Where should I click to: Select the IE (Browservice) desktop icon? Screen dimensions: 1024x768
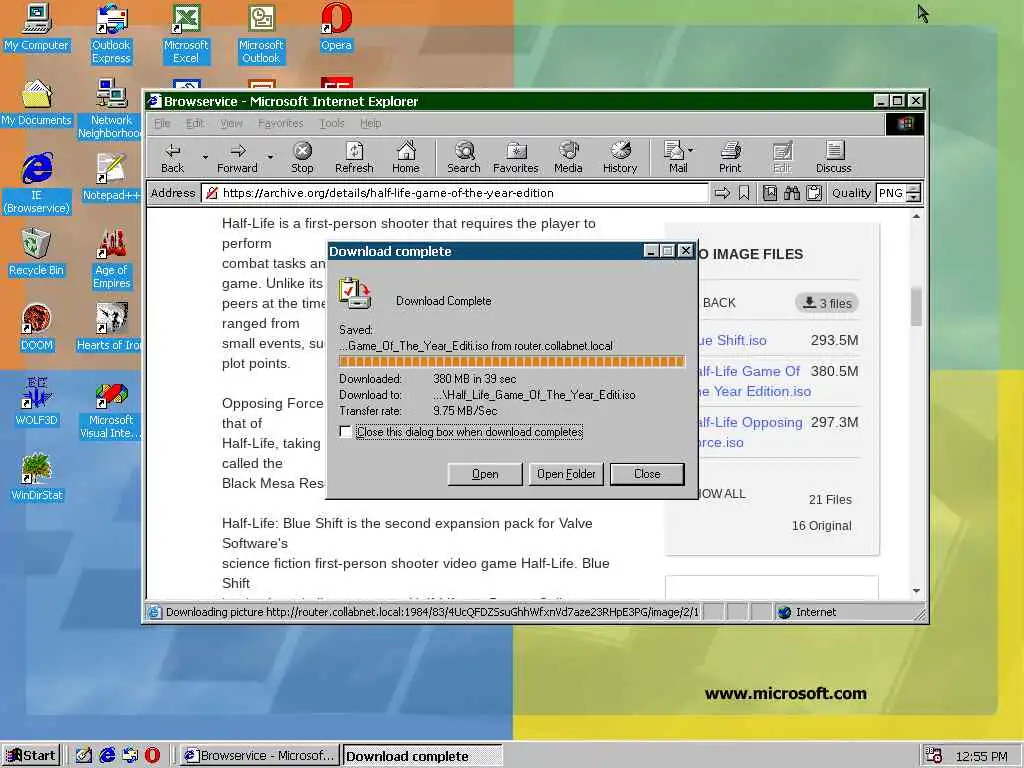pos(36,184)
